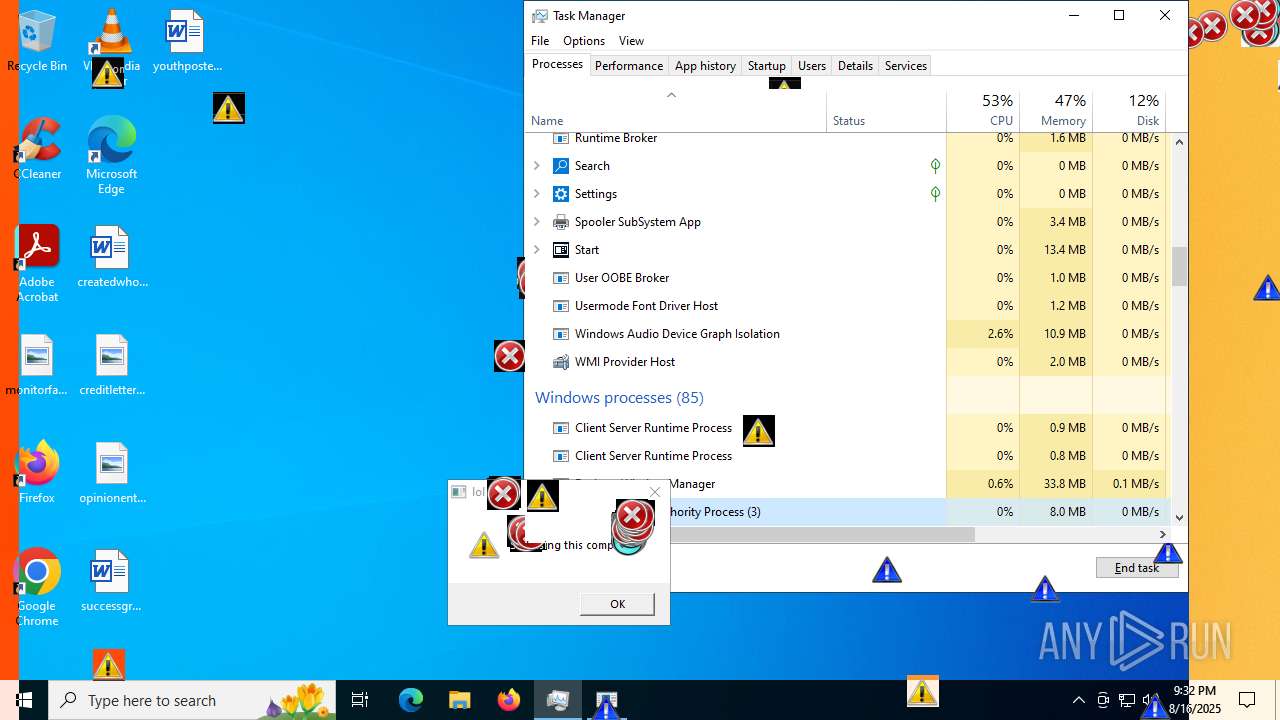The image size is (1280, 720).
Task: Click the Settings gear process icon
Action: [x=561, y=194]
